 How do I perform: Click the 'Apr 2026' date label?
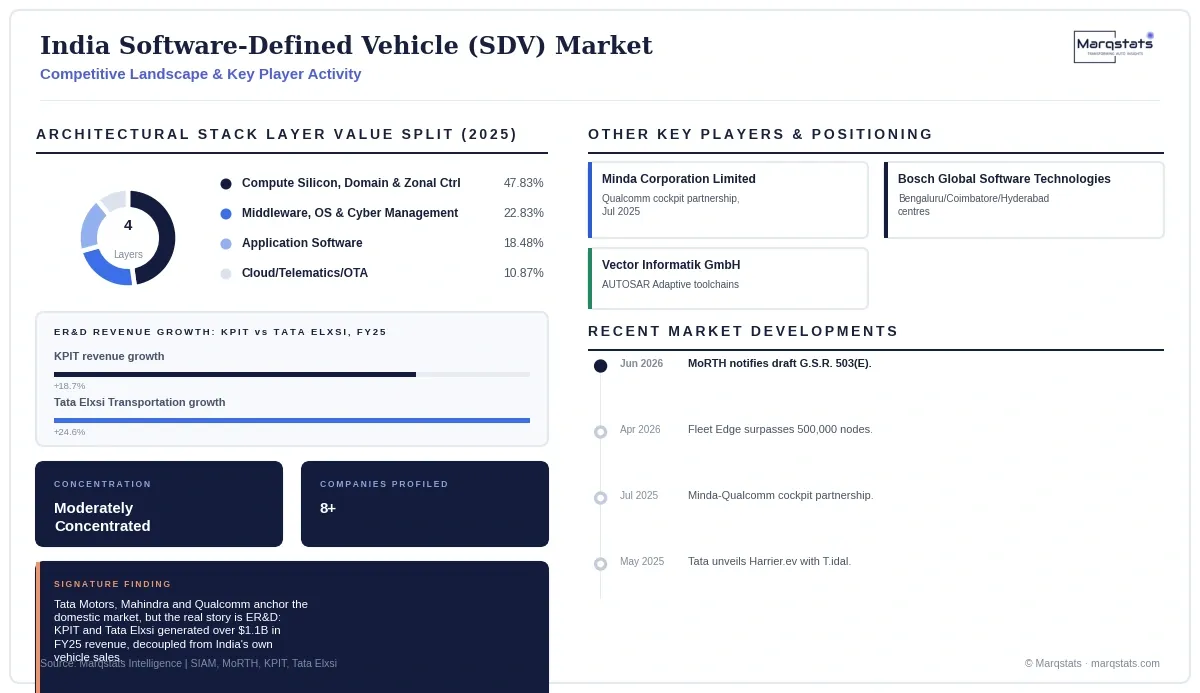pos(640,429)
